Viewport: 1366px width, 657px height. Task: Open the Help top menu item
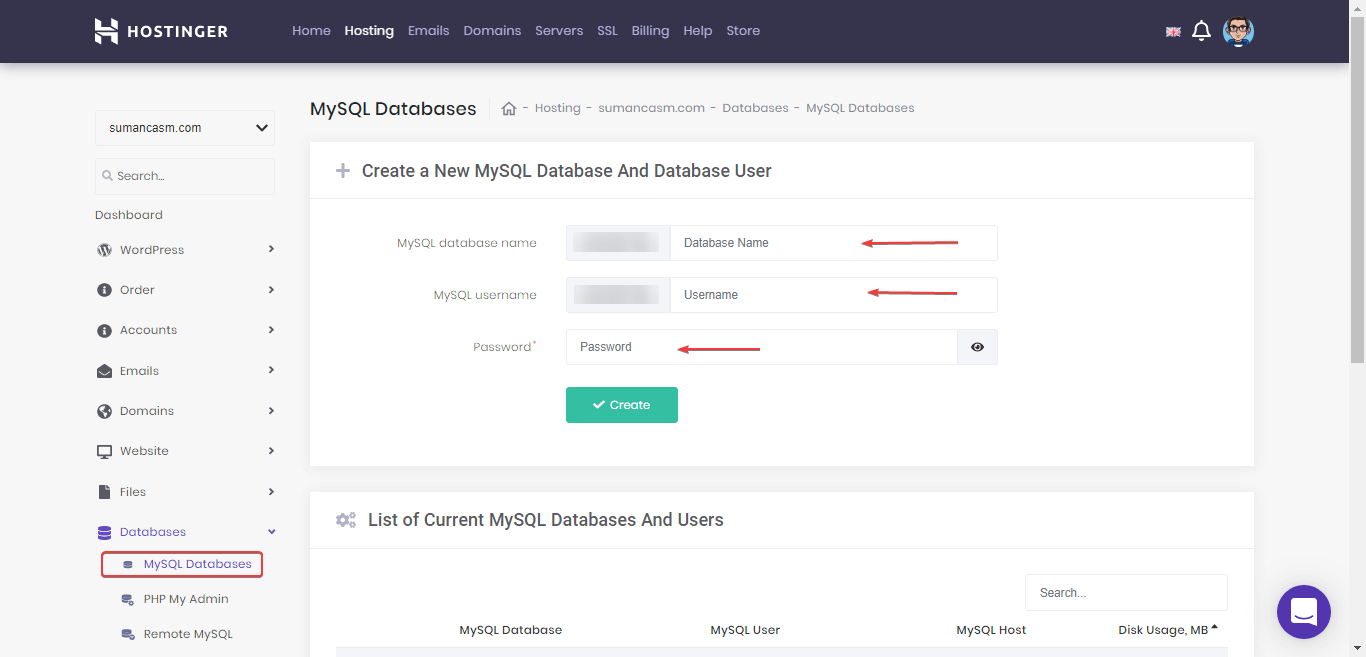click(x=697, y=31)
